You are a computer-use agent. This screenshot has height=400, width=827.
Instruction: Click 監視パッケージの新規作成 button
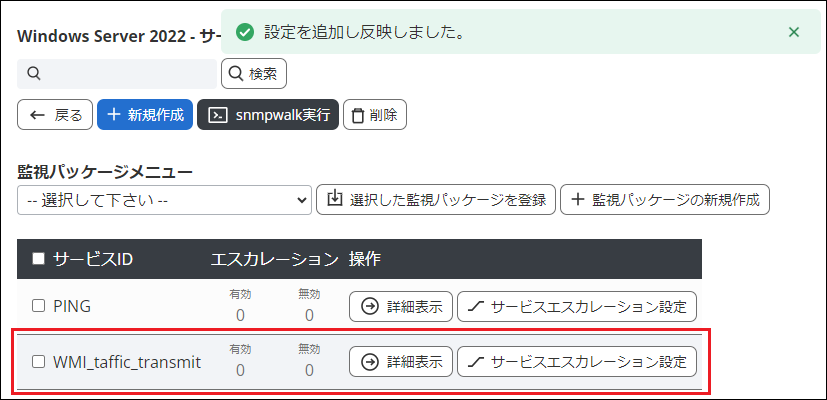click(664, 200)
